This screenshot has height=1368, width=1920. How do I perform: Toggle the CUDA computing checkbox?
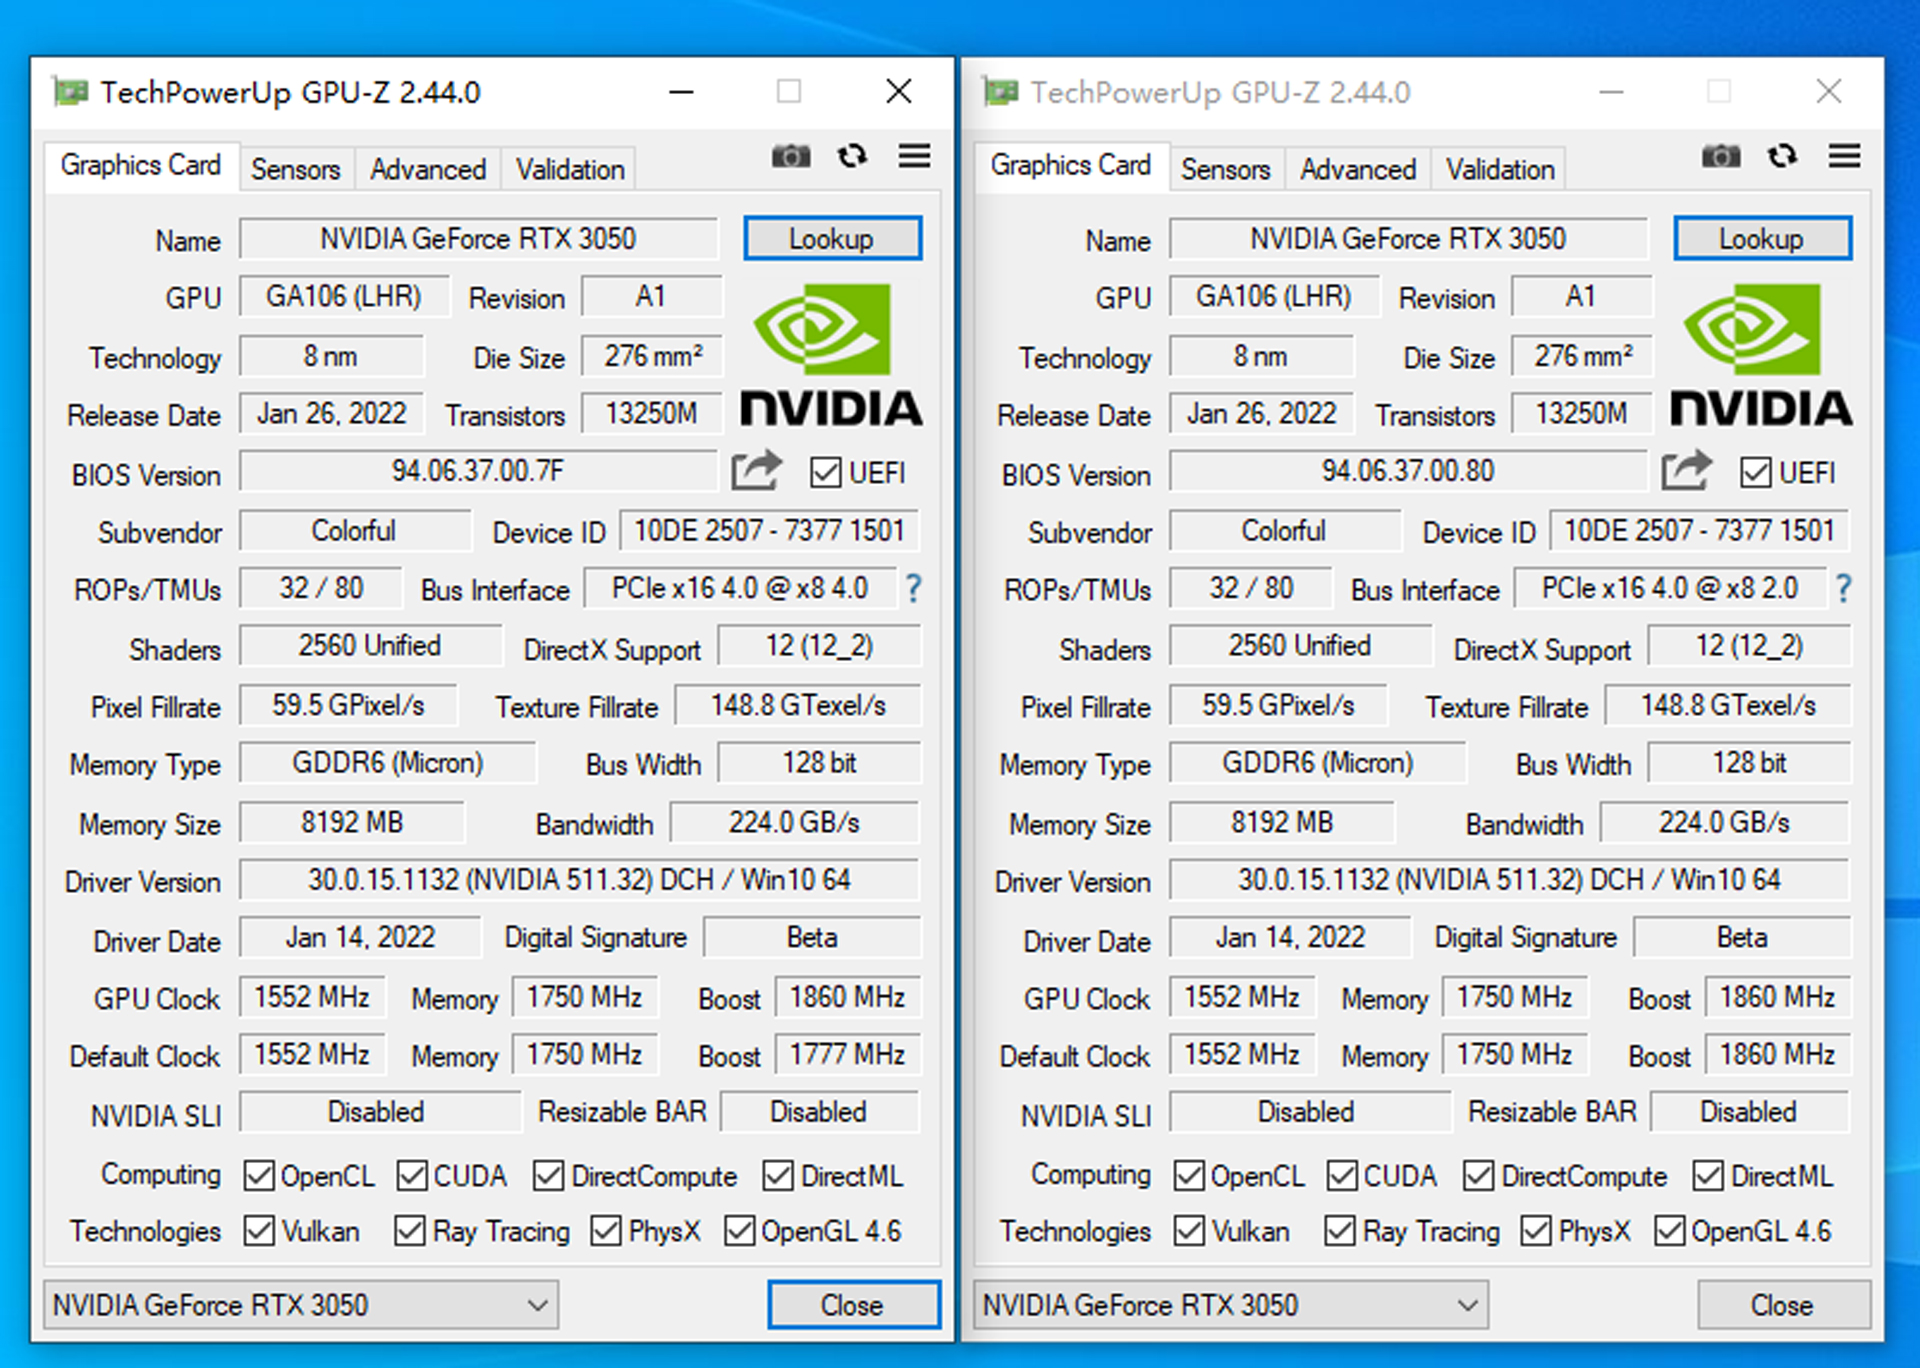[411, 1175]
